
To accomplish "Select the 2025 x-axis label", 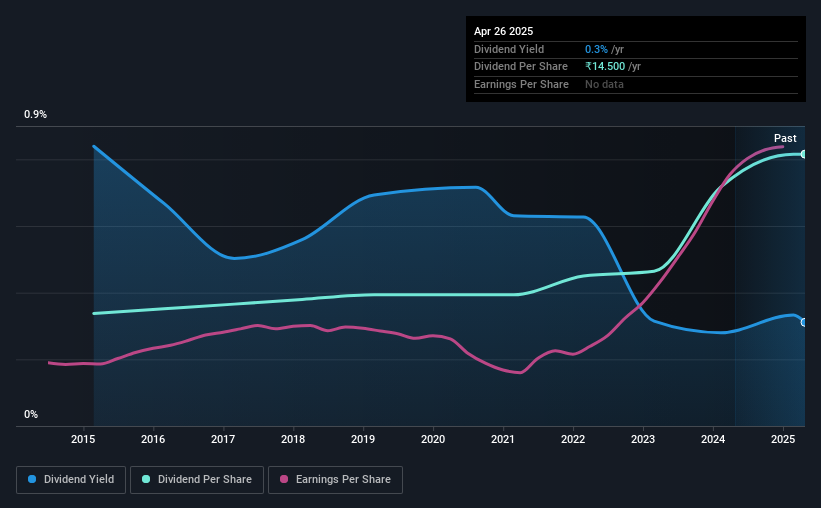I will 783,439.
